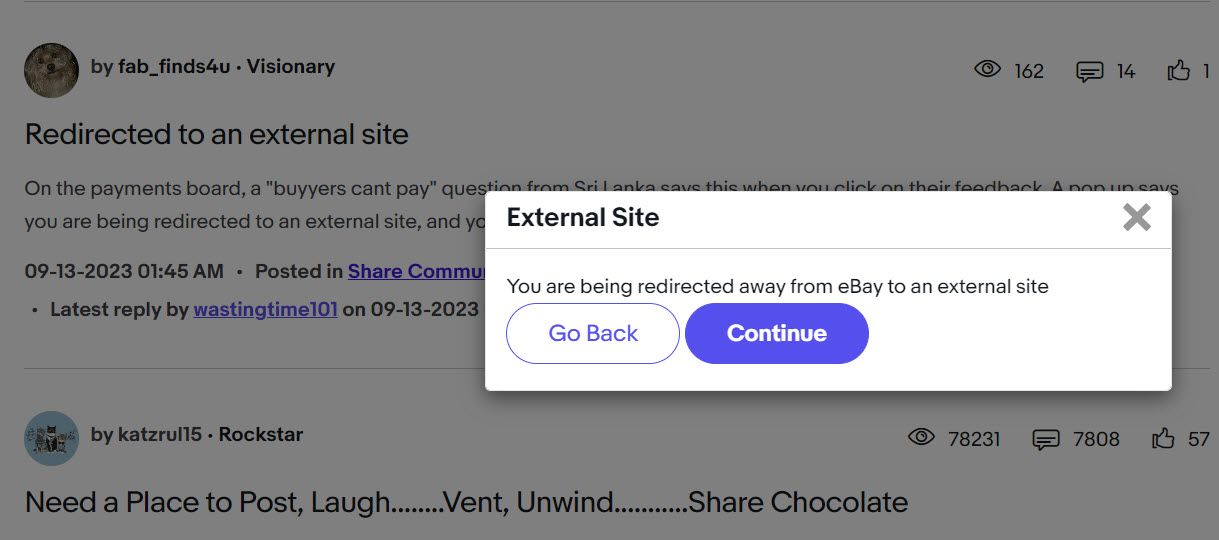Open the "Need a Place to Post" thread
1219x540 pixels.
pos(466,502)
